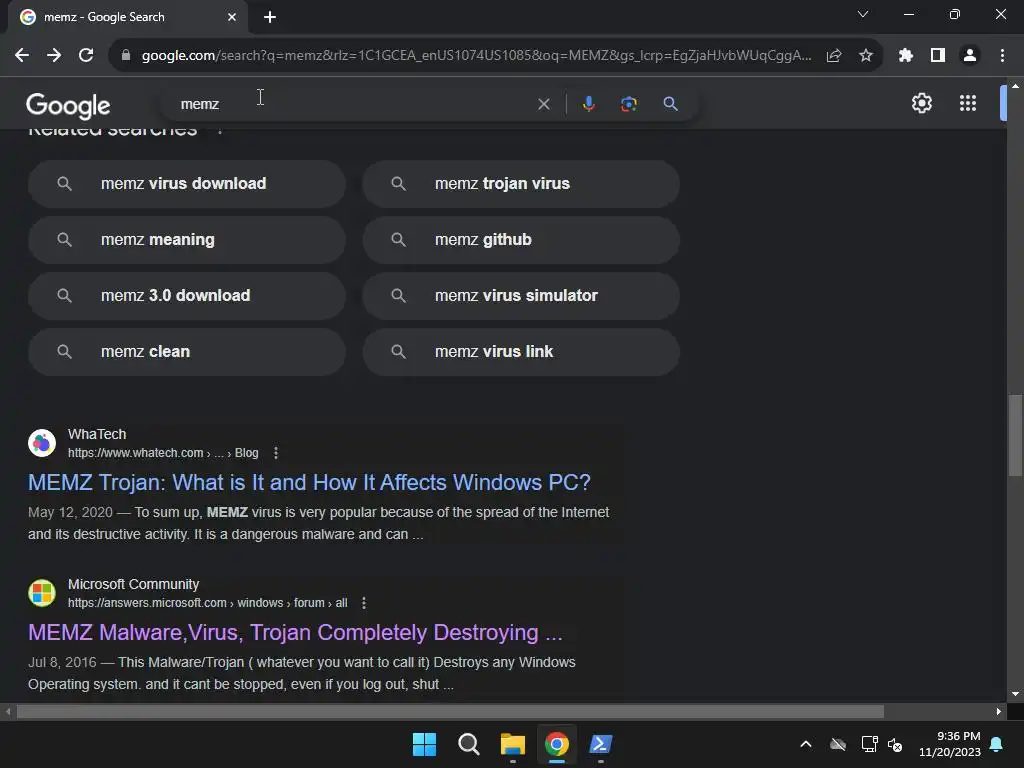
Task: Switch to Chrome in the taskbar
Action: pos(557,744)
